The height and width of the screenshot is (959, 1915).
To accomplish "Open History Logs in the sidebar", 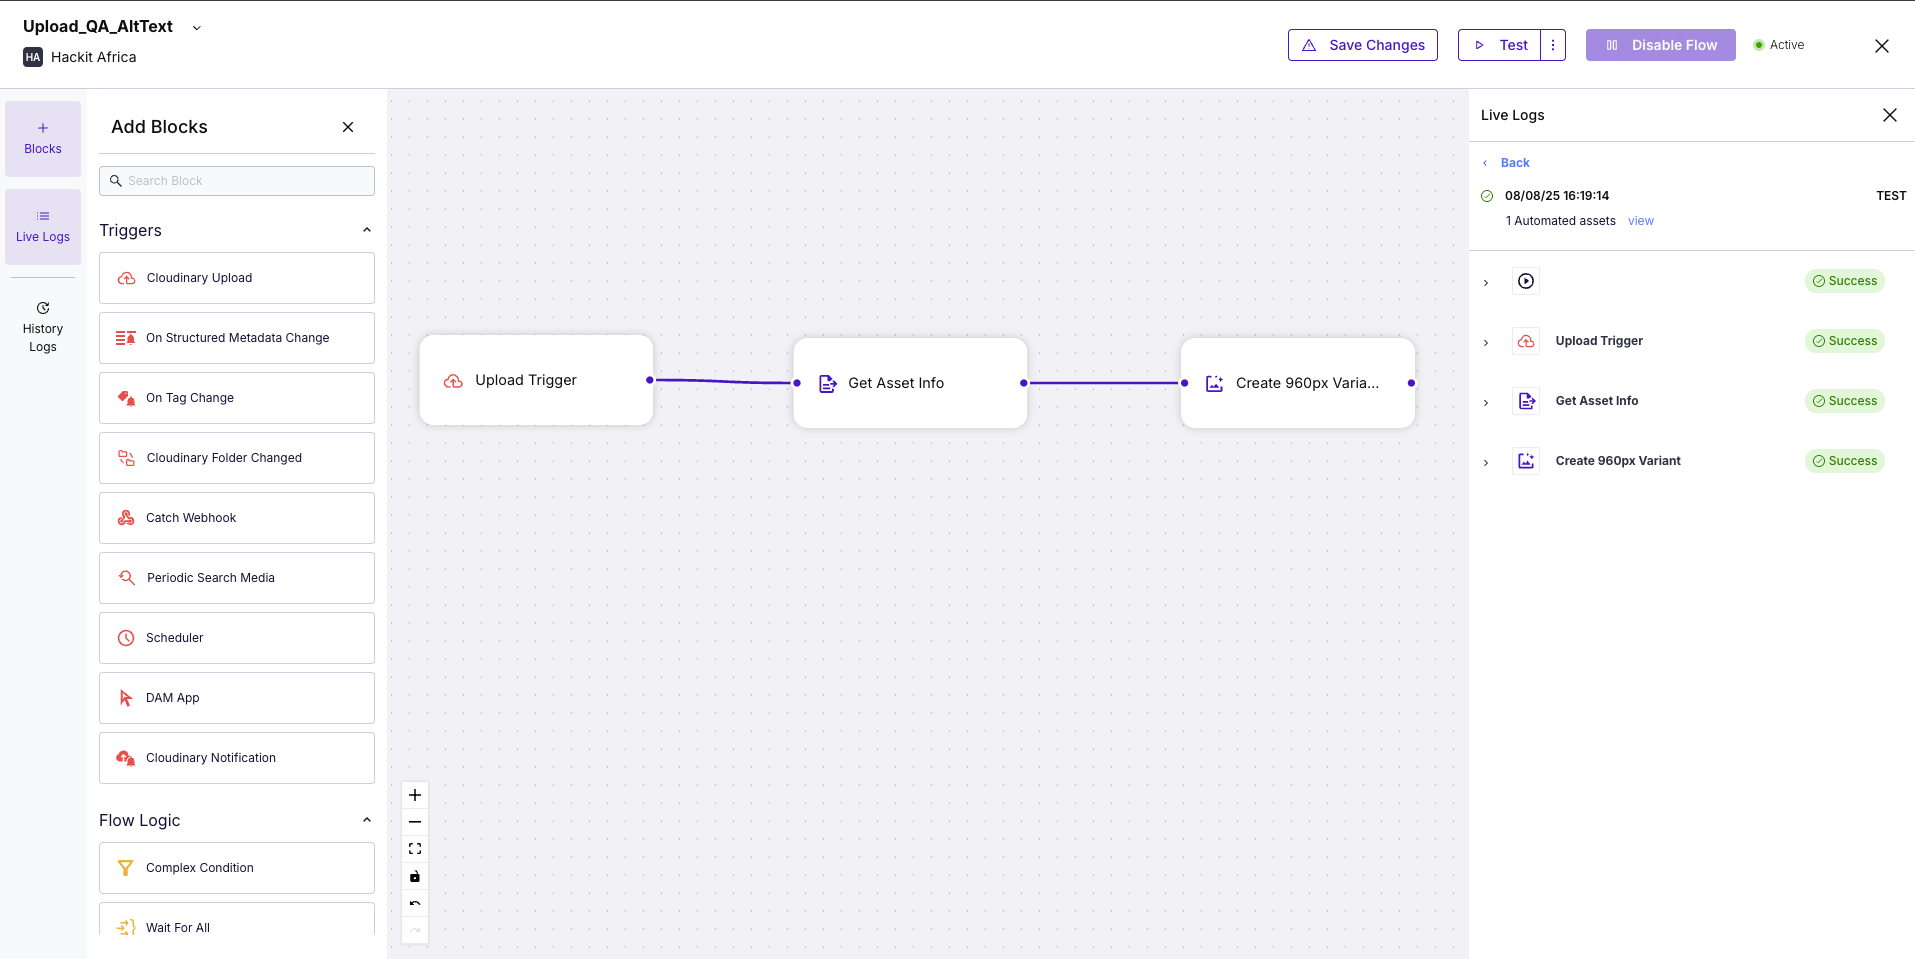I will pos(42,325).
